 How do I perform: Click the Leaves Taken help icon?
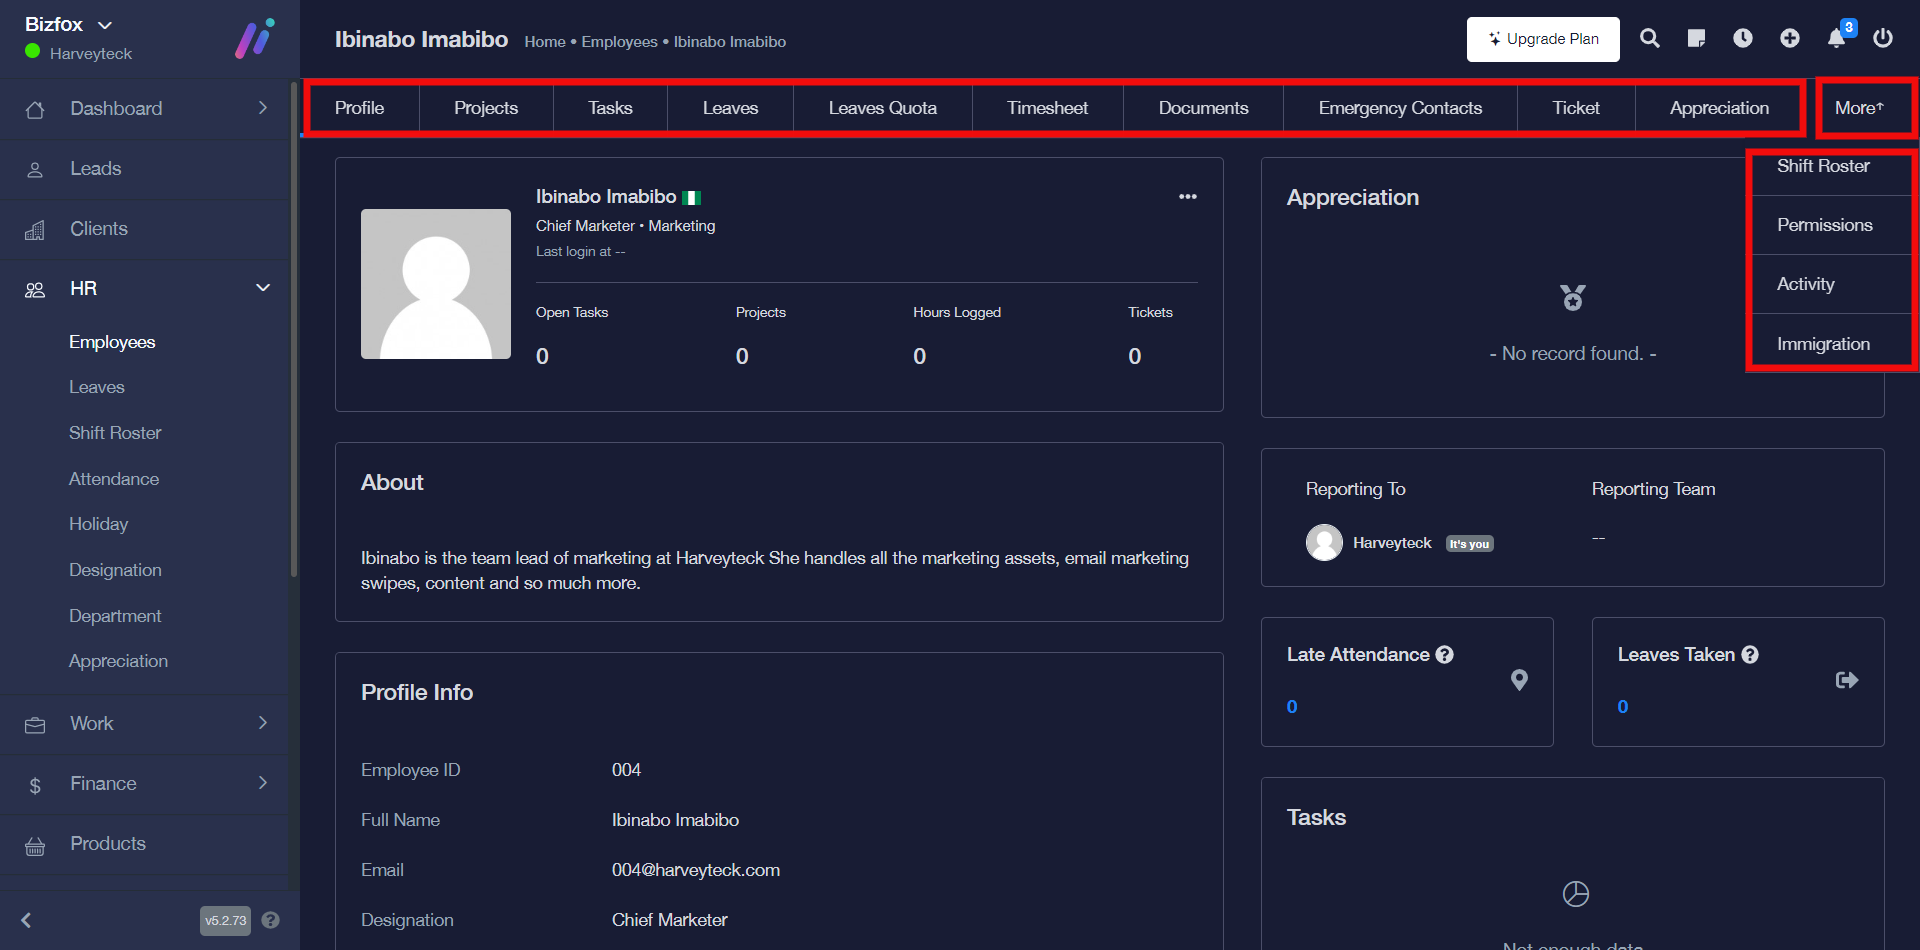pos(1750,655)
